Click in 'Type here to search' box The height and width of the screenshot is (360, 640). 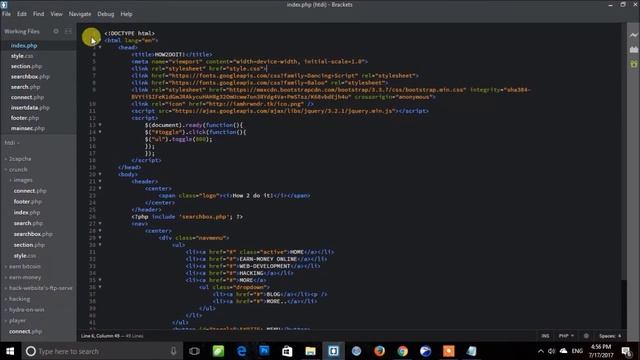tap(102, 351)
